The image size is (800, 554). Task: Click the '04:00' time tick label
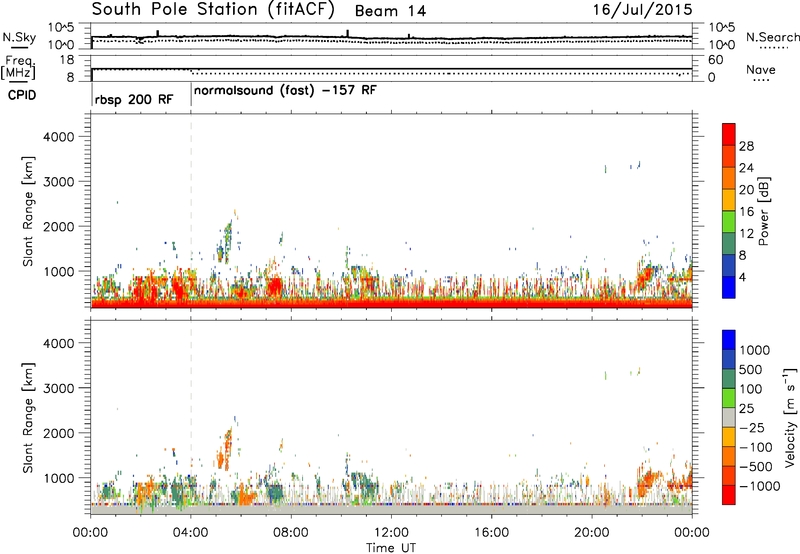(x=191, y=533)
